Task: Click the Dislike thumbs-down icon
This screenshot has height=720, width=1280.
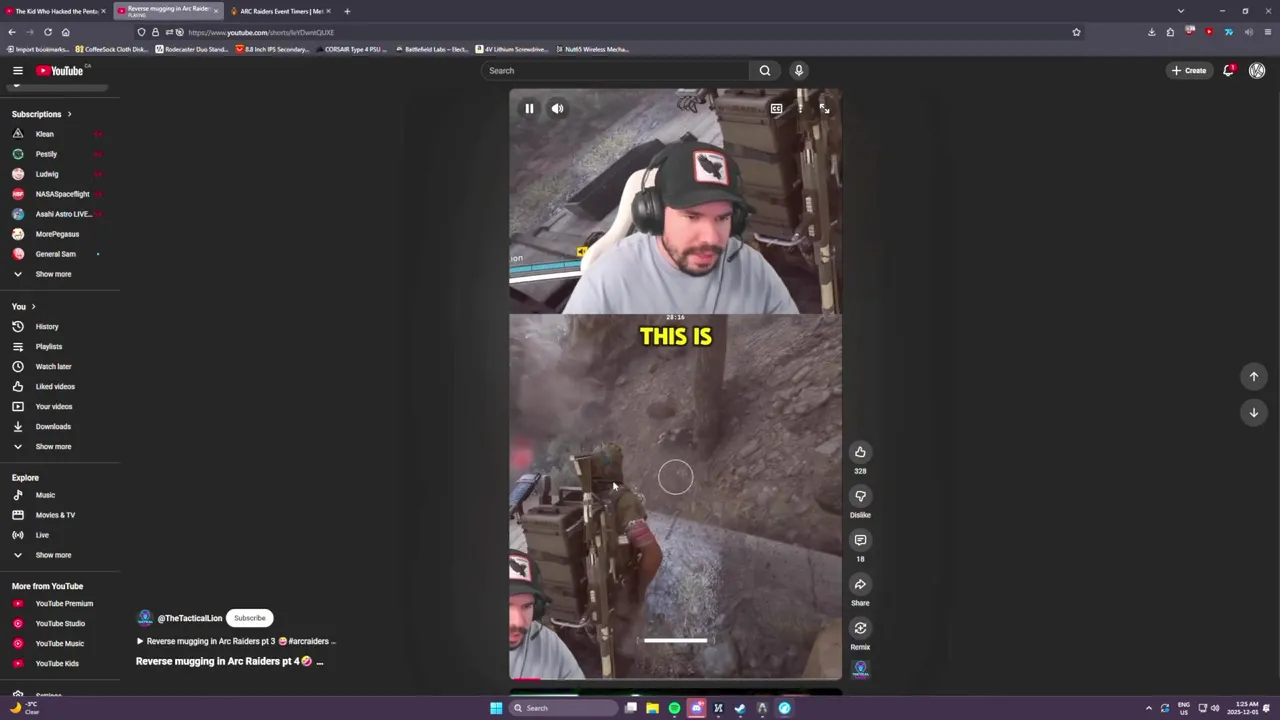Action: pyautogui.click(x=860, y=496)
